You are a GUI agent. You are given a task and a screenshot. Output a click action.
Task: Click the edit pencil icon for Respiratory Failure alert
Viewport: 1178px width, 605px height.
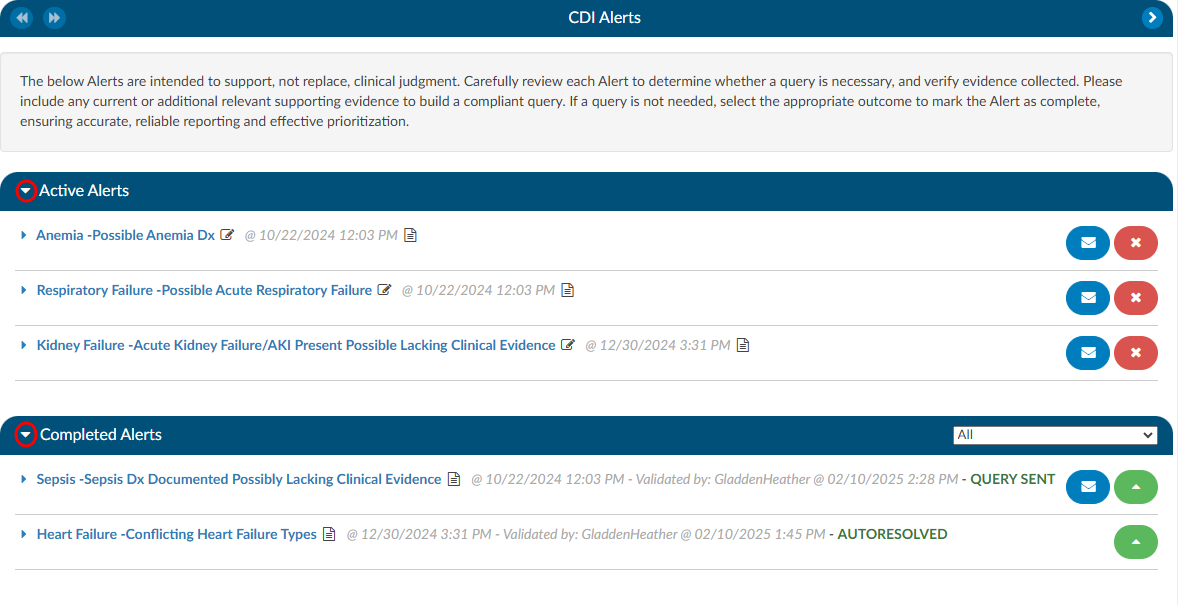pyautogui.click(x=385, y=290)
